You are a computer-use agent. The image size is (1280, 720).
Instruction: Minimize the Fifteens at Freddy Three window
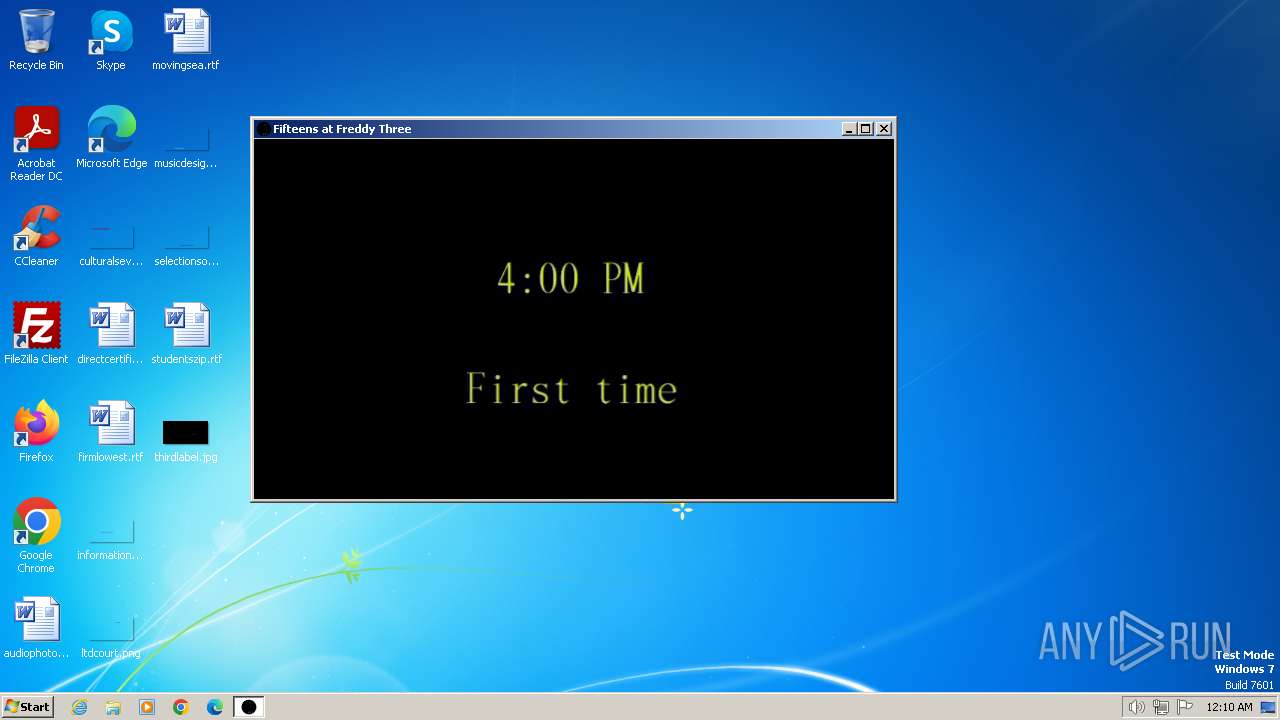(849, 129)
